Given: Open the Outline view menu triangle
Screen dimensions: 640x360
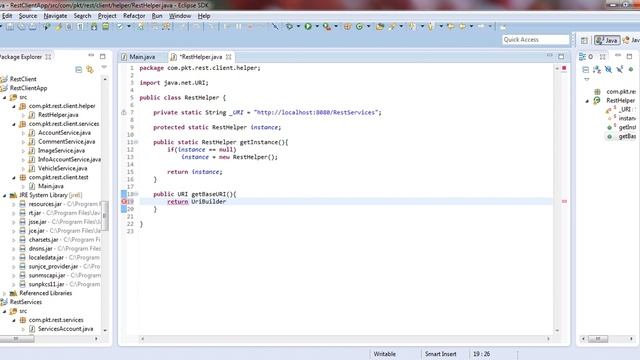Looking at the screenshot, I should [x=587, y=80].
